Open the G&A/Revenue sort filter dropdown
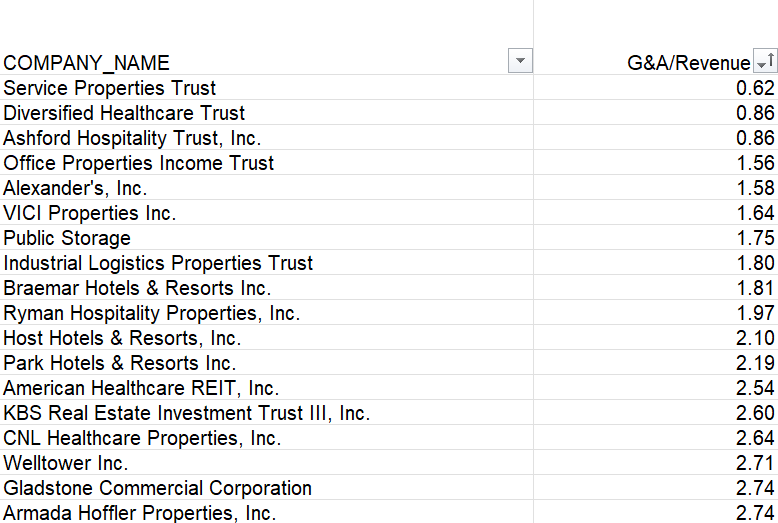 (x=765, y=62)
